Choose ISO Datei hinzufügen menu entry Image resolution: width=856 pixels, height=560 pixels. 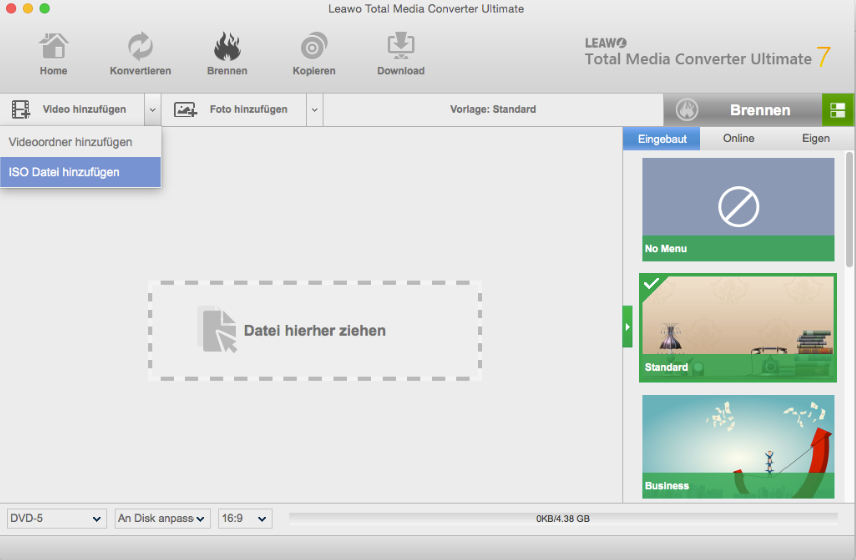pos(80,172)
